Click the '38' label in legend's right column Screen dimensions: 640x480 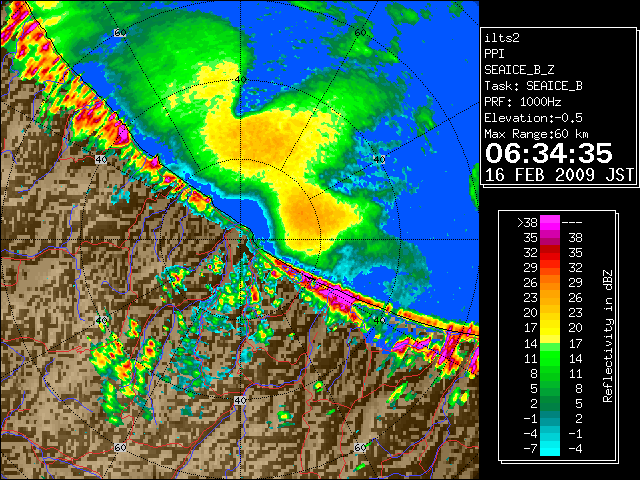point(575,238)
